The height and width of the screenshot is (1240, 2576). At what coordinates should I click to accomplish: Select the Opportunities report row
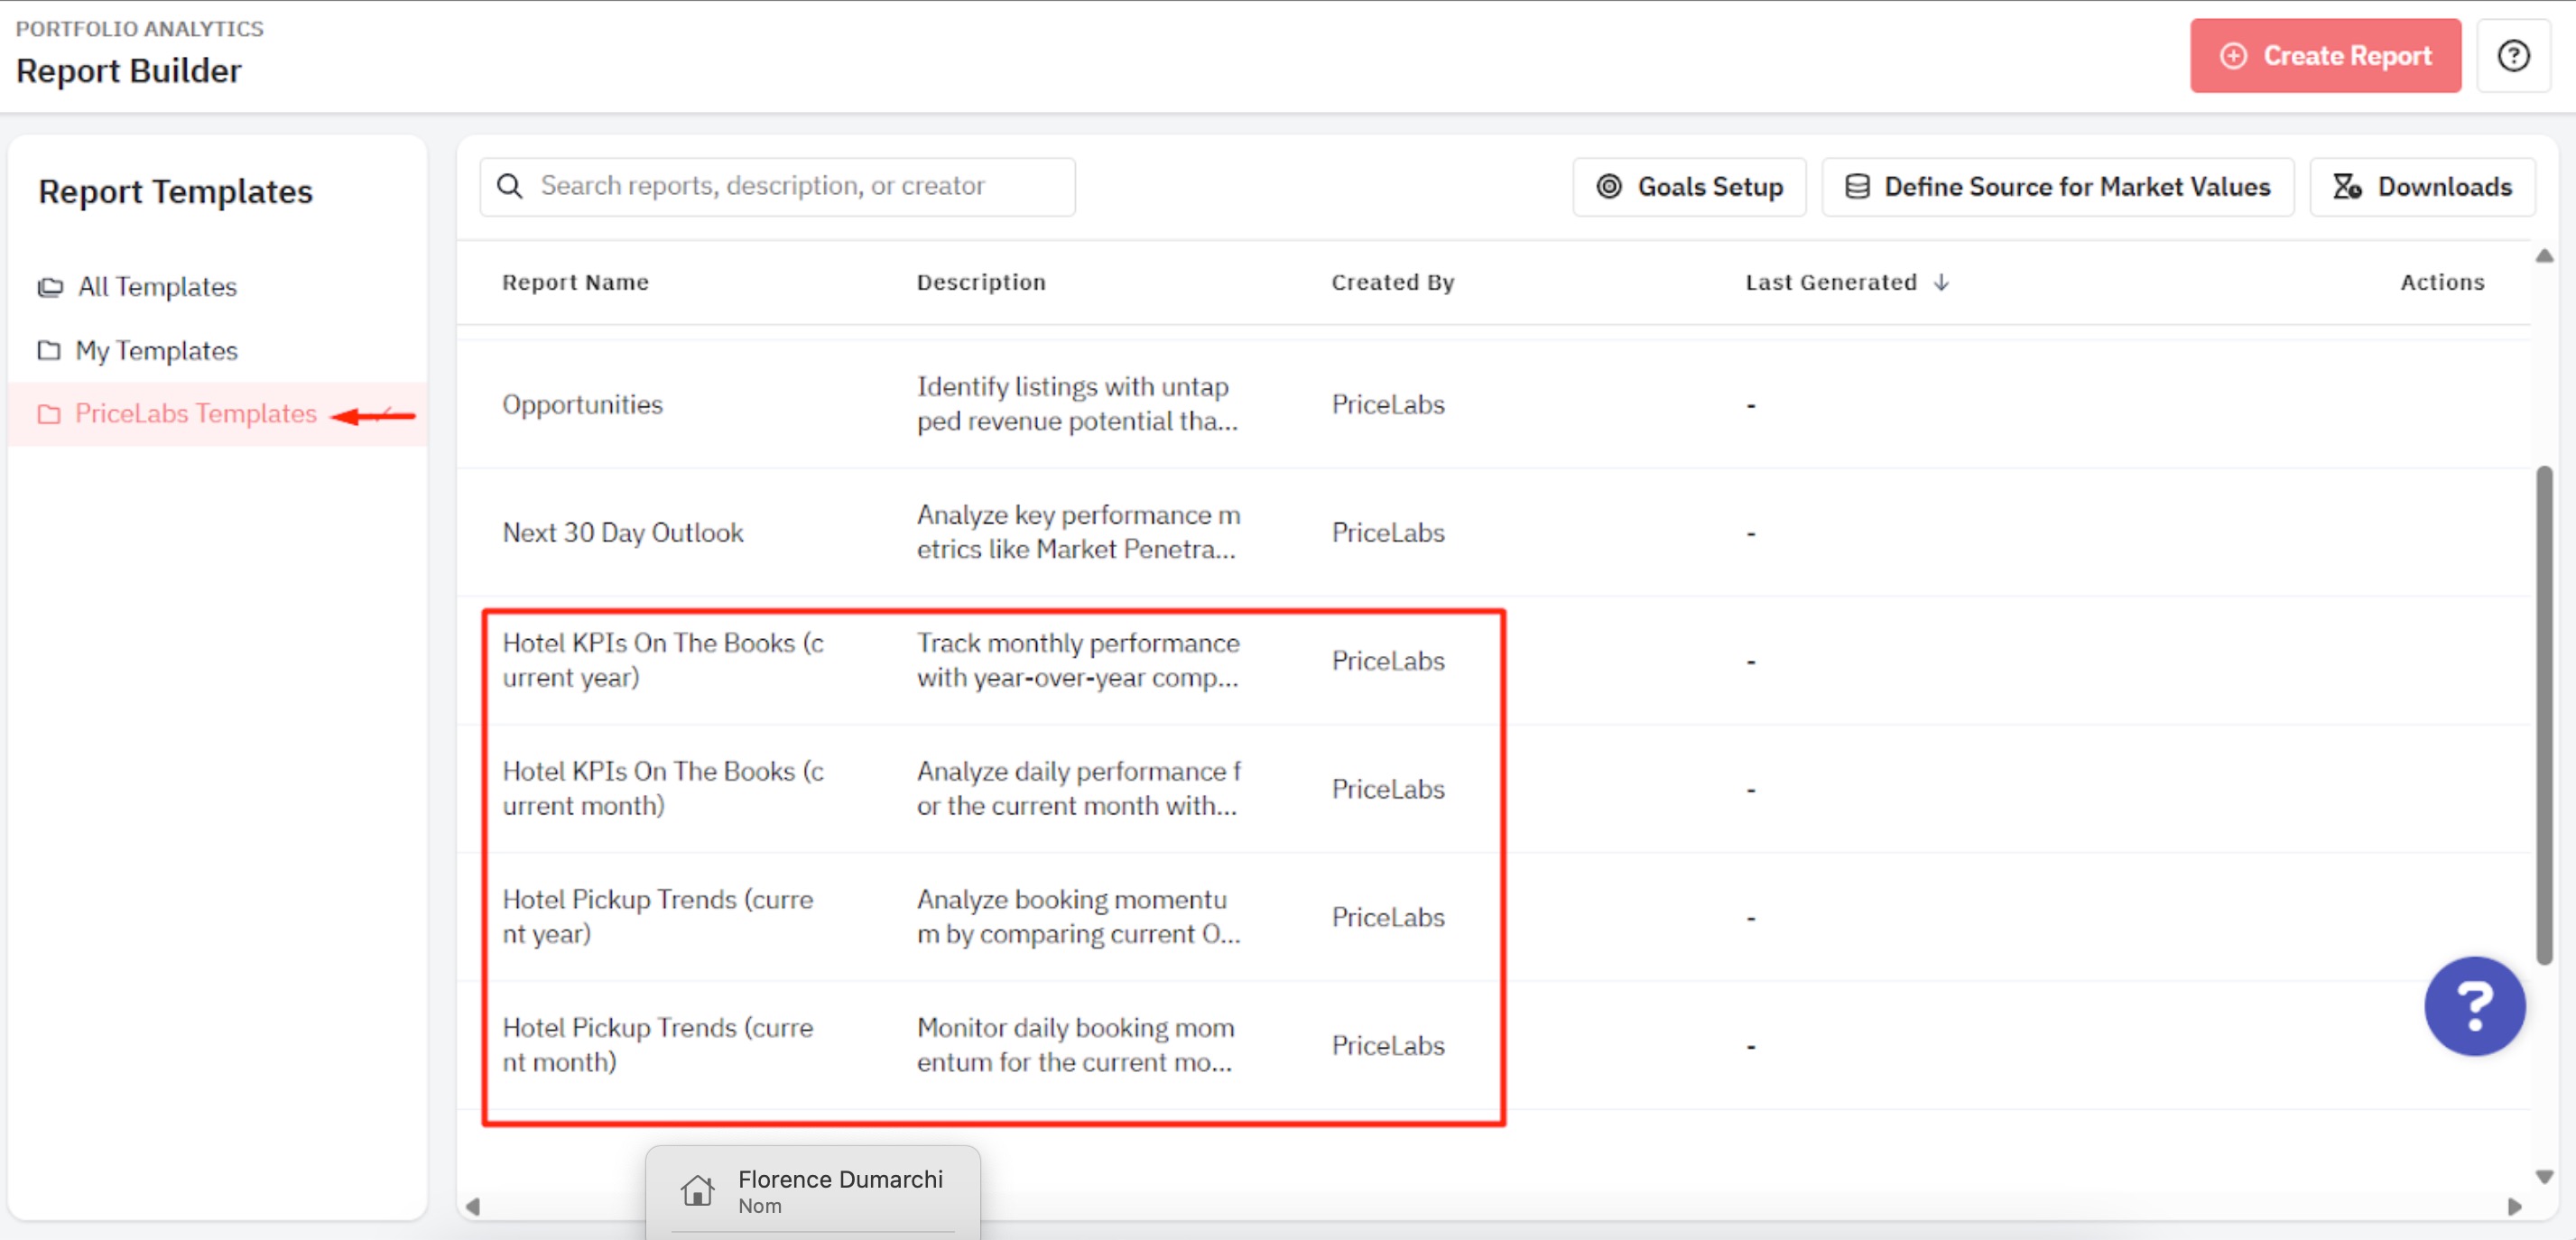coord(1494,404)
